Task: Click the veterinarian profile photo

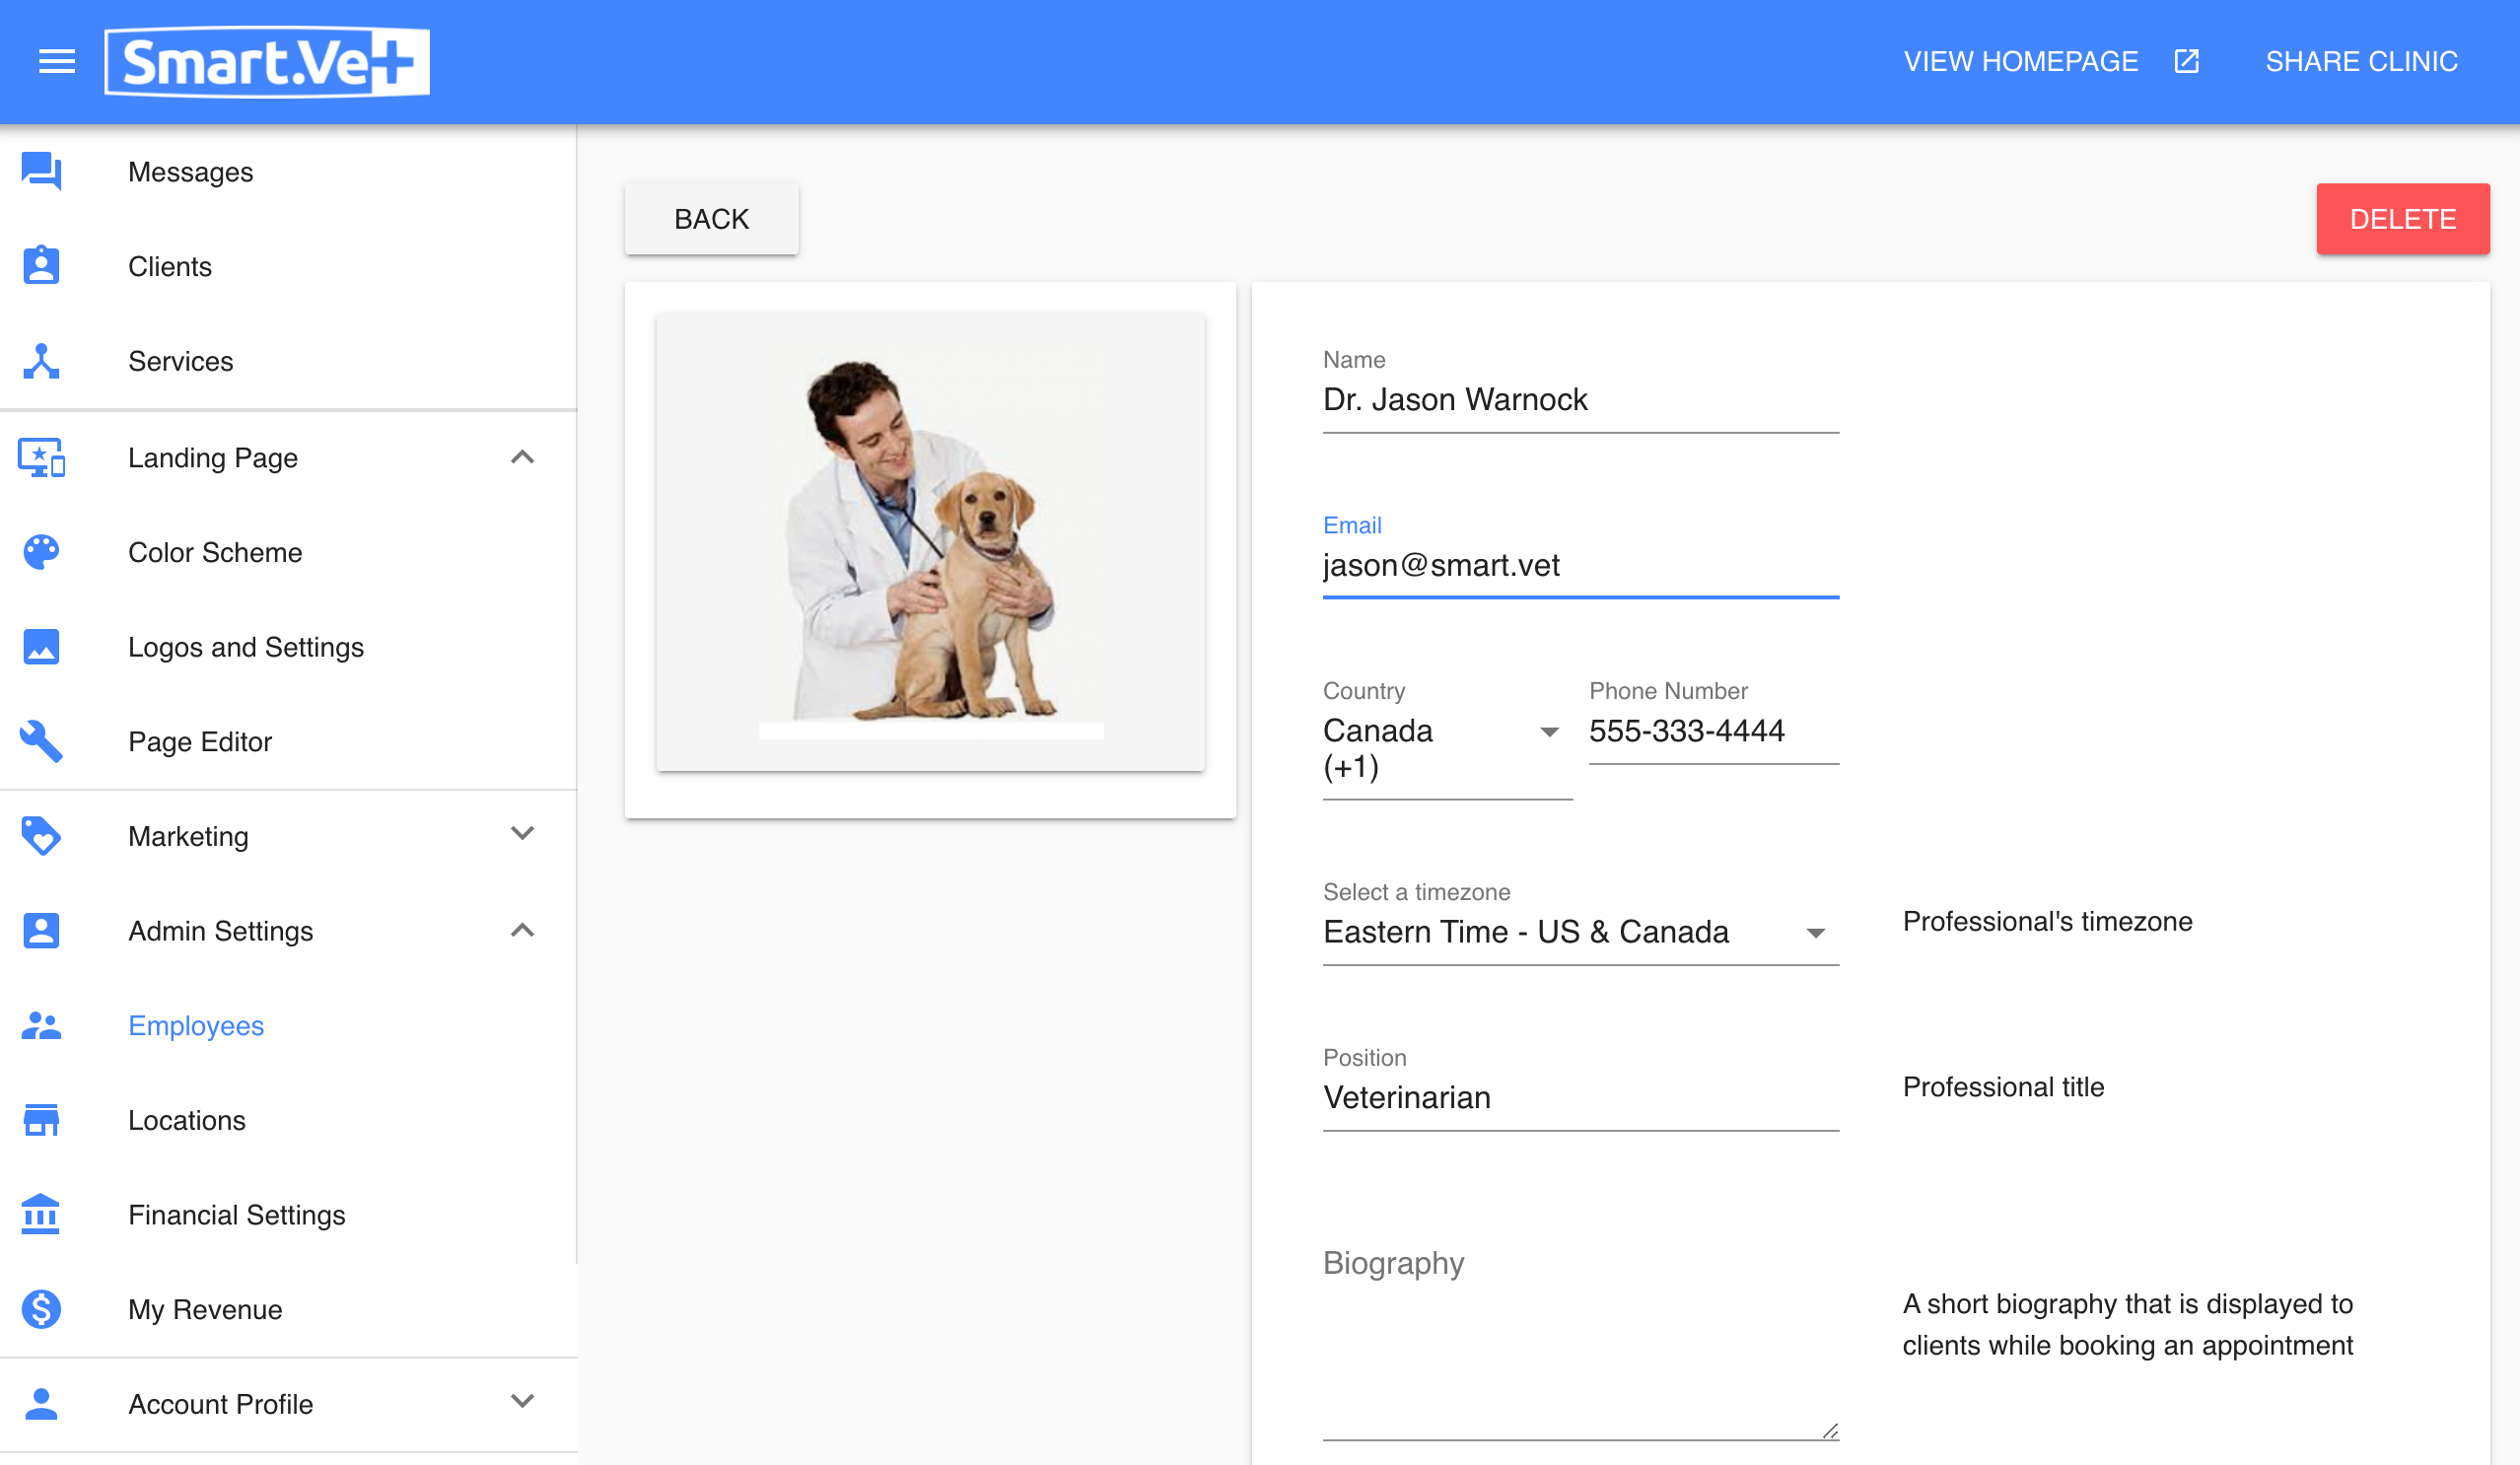Action: (x=930, y=542)
